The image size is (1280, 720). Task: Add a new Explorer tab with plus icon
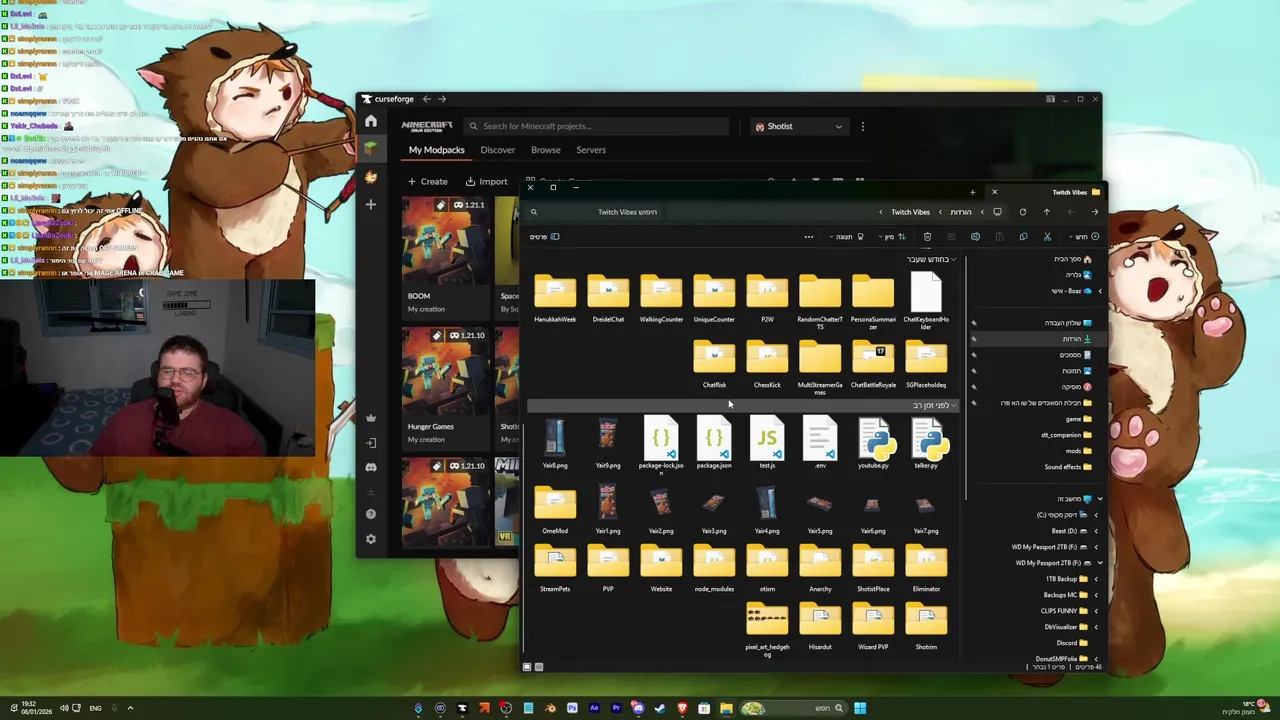(972, 192)
